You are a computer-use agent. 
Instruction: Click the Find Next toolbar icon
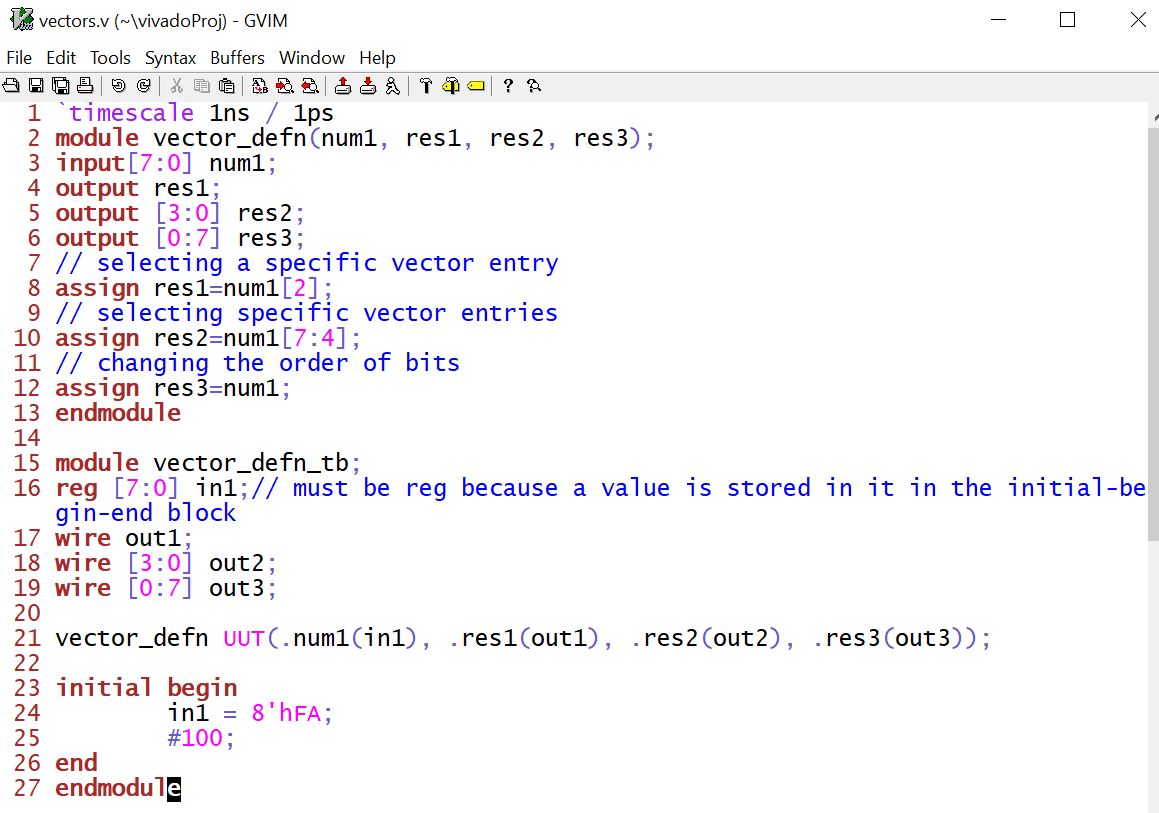pos(285,86)
